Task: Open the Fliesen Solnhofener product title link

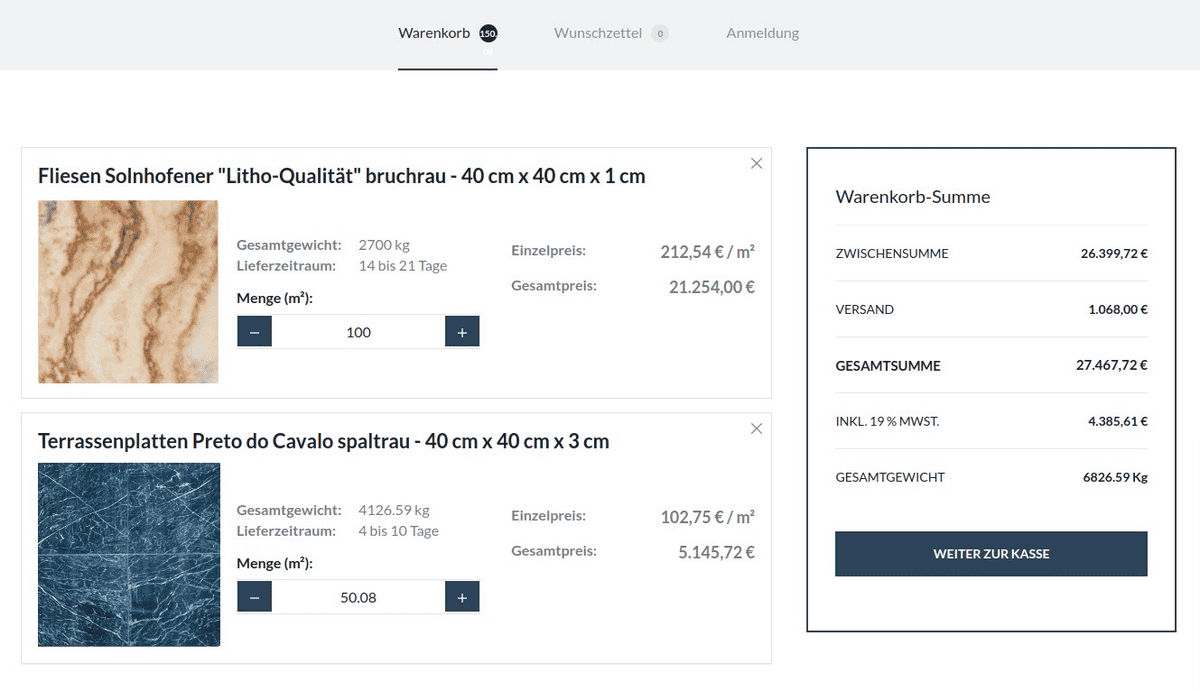Action: click(x=341, y=176)
